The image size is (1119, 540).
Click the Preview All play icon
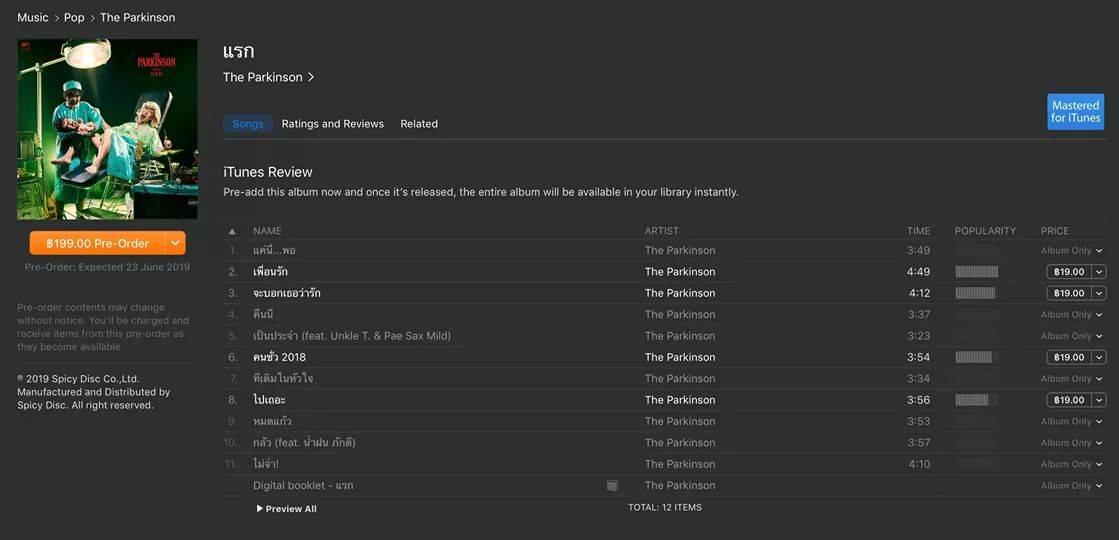click(x=260, y=509)
